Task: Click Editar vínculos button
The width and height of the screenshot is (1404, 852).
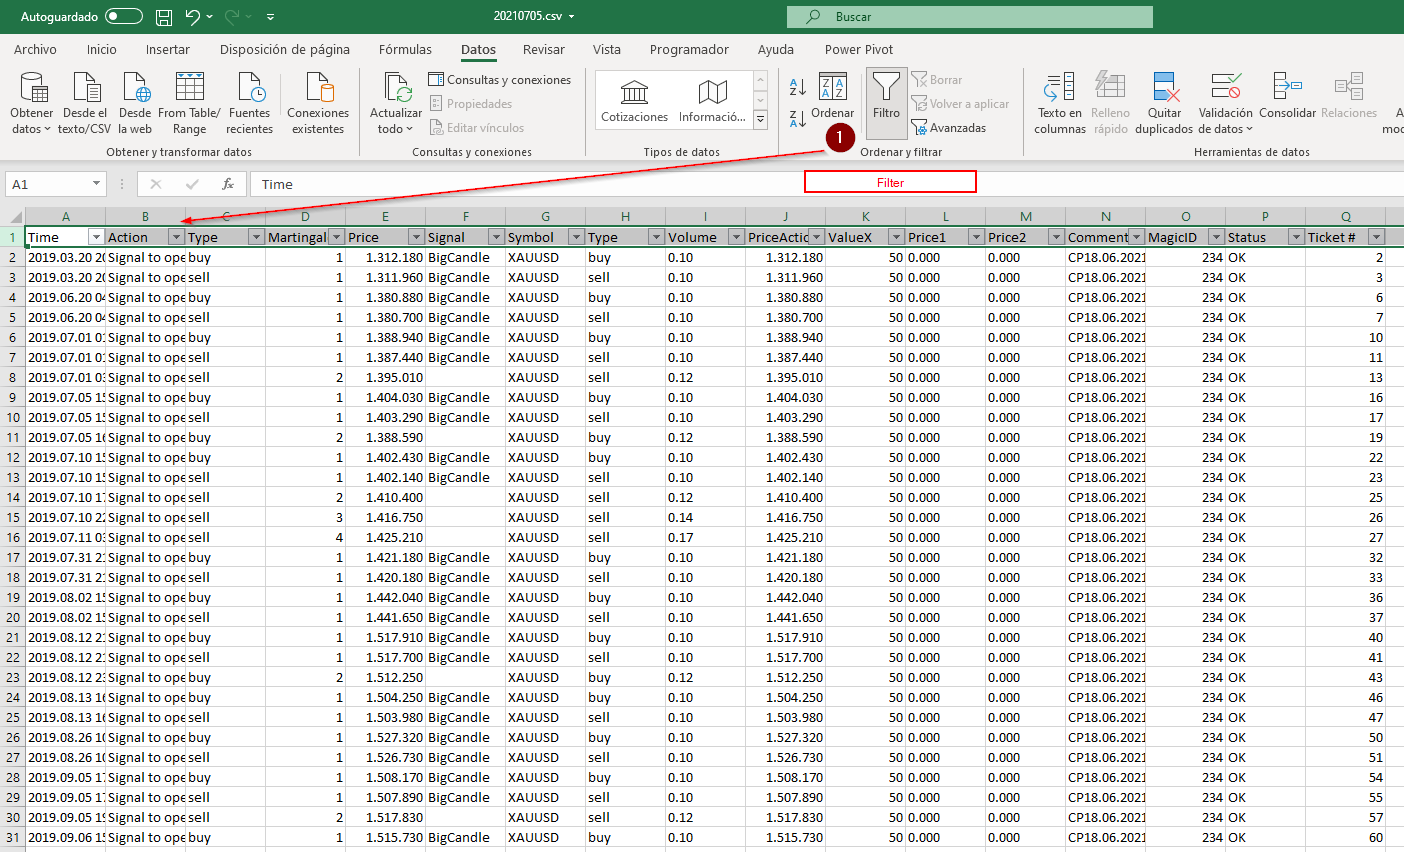Action: point(477,128)
